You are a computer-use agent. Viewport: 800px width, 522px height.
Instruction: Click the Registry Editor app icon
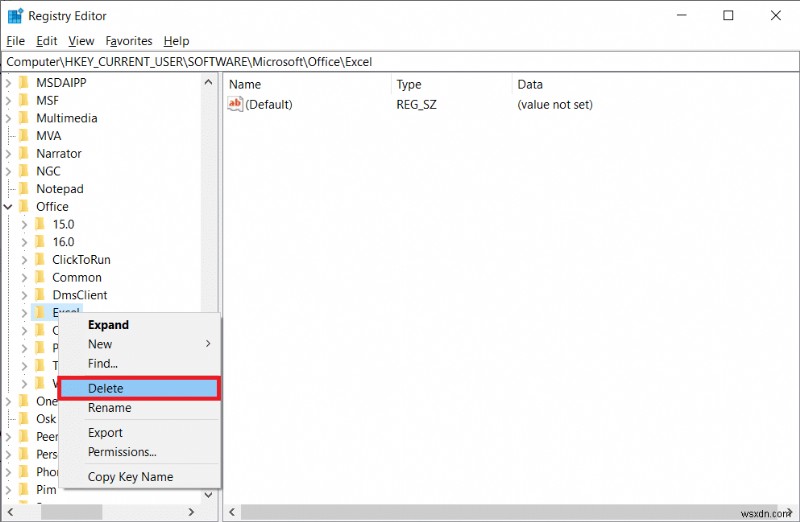coord(15,16)
